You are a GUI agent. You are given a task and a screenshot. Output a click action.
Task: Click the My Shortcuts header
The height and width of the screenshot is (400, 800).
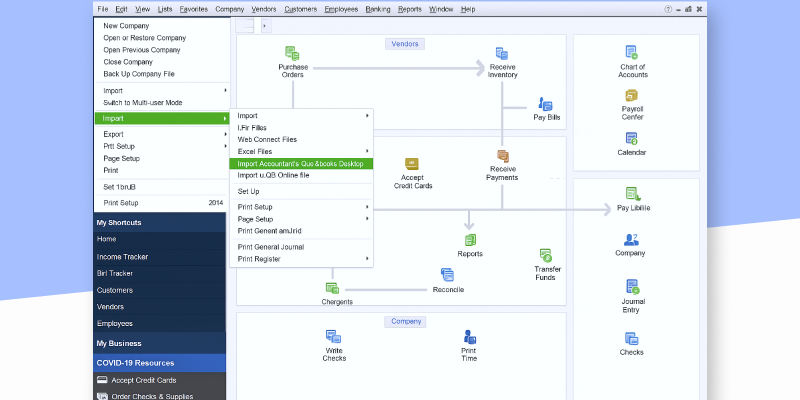[160, 222]
